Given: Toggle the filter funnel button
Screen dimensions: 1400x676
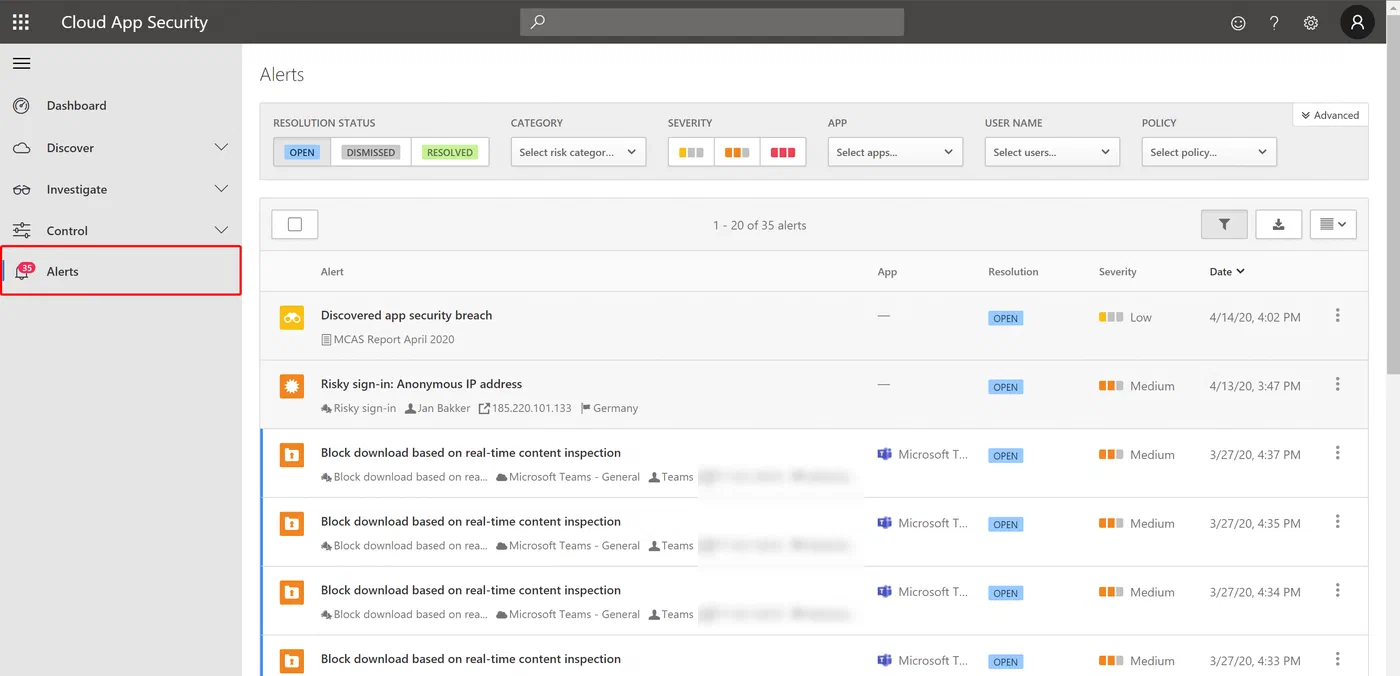Looking at the screenshot, I should click(1224, 225).
